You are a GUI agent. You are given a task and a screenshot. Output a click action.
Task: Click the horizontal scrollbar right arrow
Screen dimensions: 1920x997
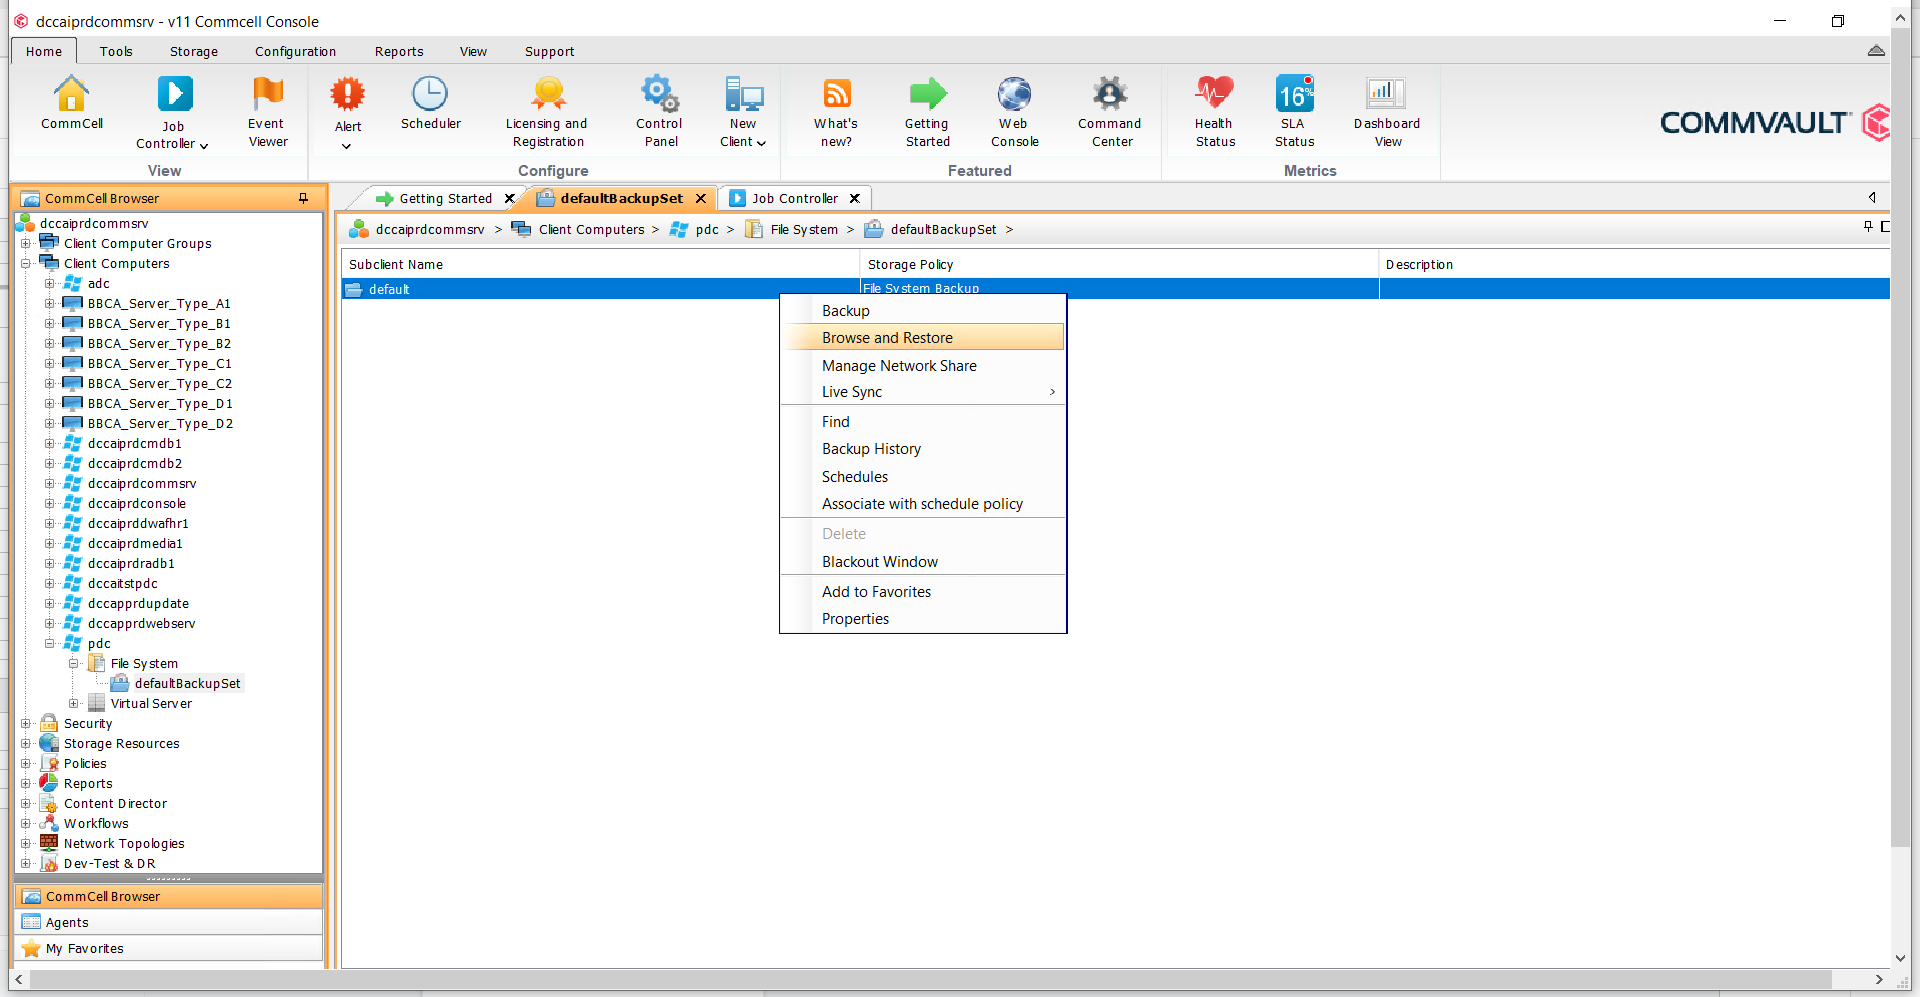(x=1879, y=979)
